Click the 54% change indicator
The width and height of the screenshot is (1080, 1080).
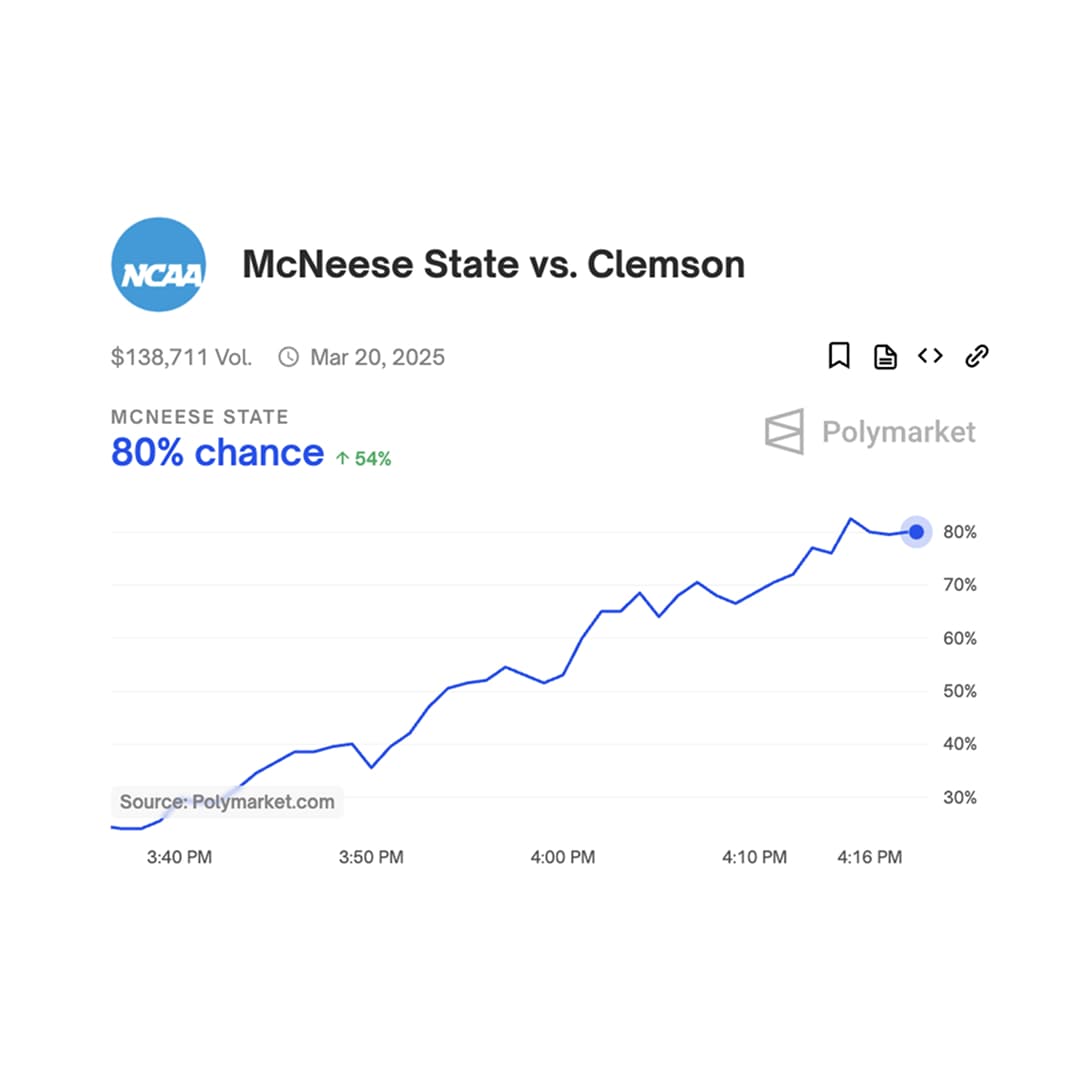[372, 459]
